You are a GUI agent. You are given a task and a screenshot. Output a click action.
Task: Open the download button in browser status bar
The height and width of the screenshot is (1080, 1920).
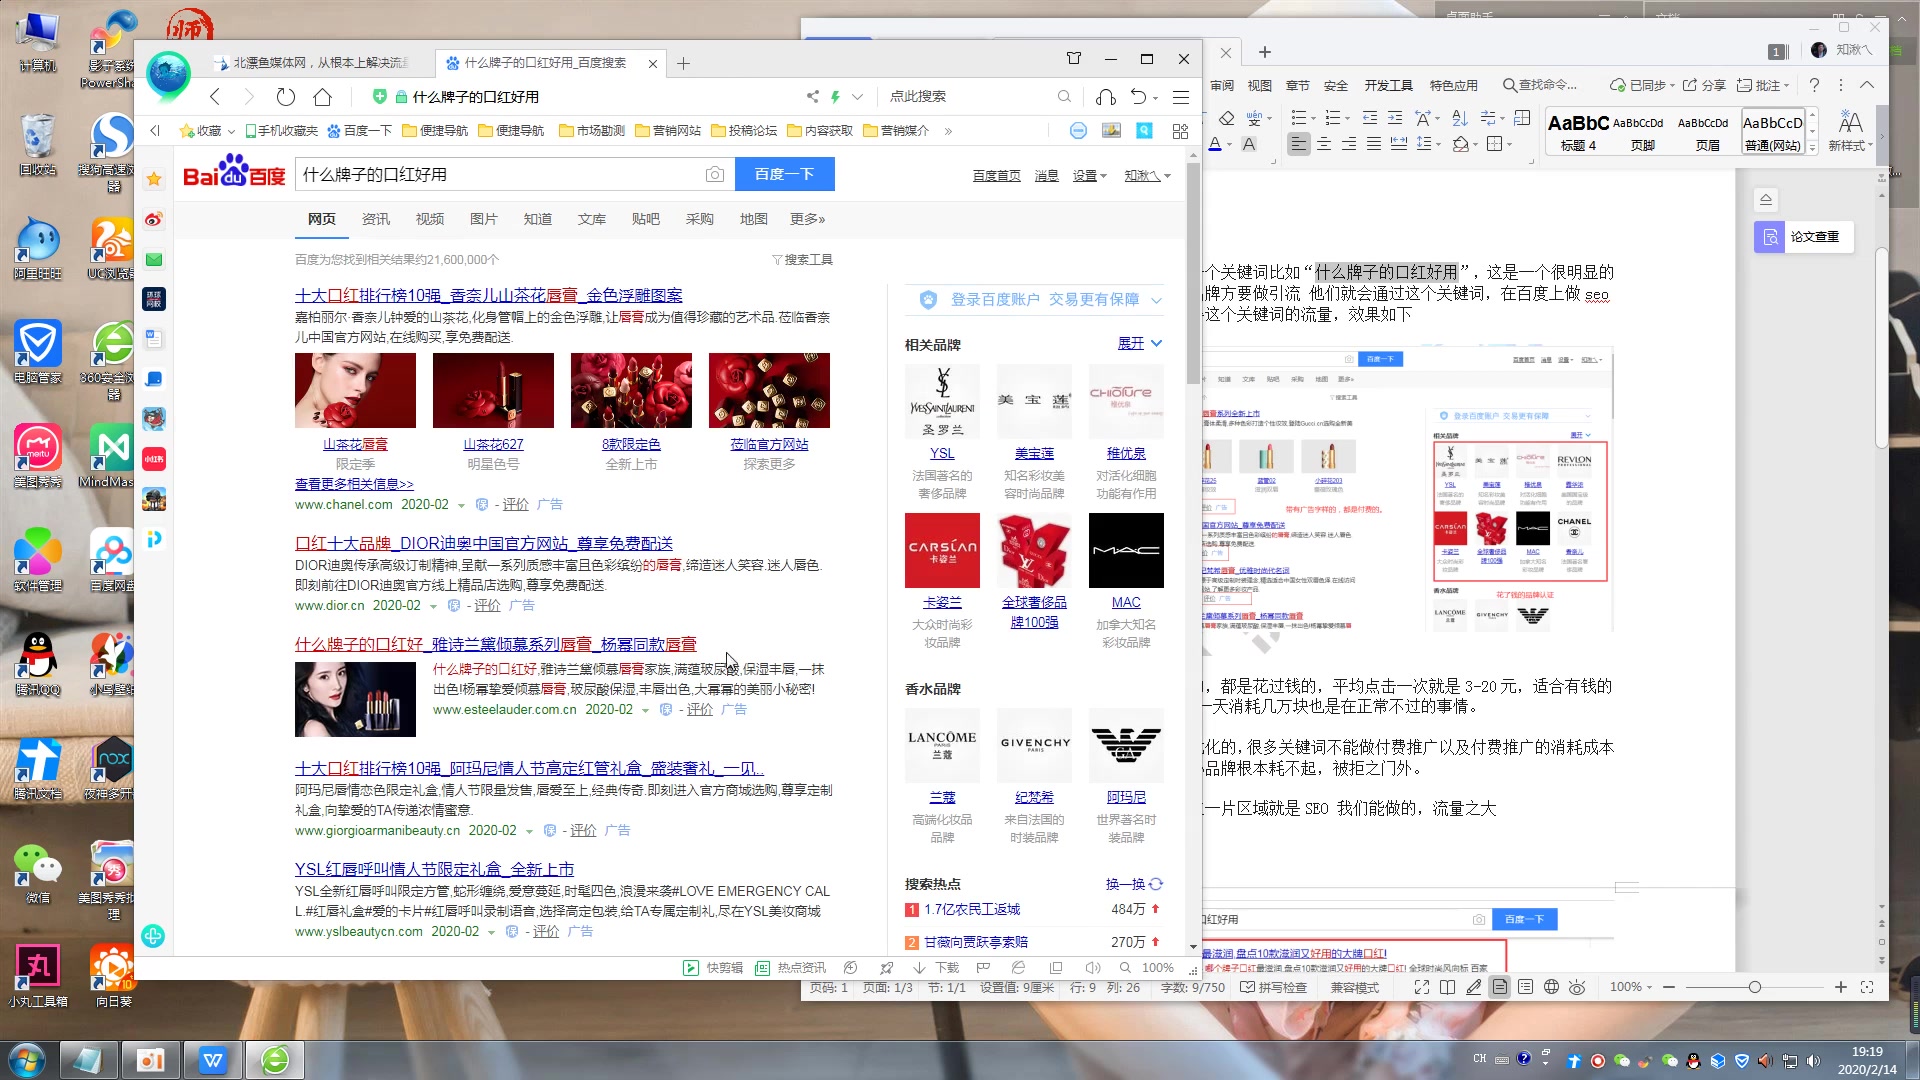pos(936,968)
